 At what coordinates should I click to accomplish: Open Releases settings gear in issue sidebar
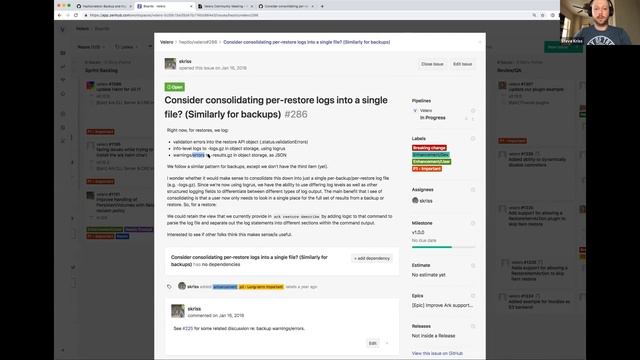473,327
